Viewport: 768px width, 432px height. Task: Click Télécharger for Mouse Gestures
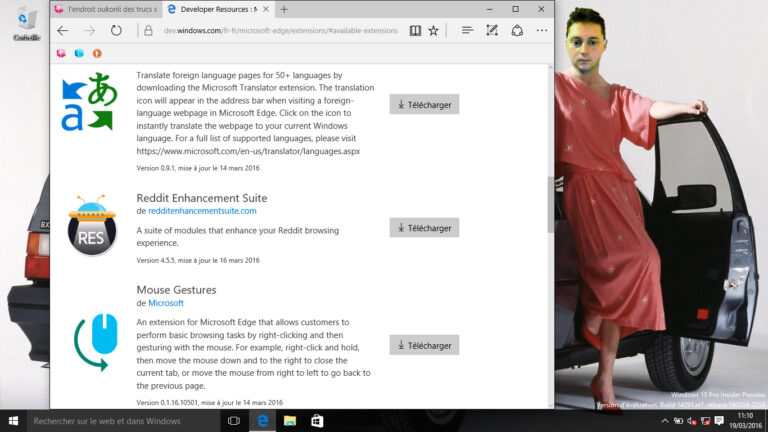(x=424, y=345)
